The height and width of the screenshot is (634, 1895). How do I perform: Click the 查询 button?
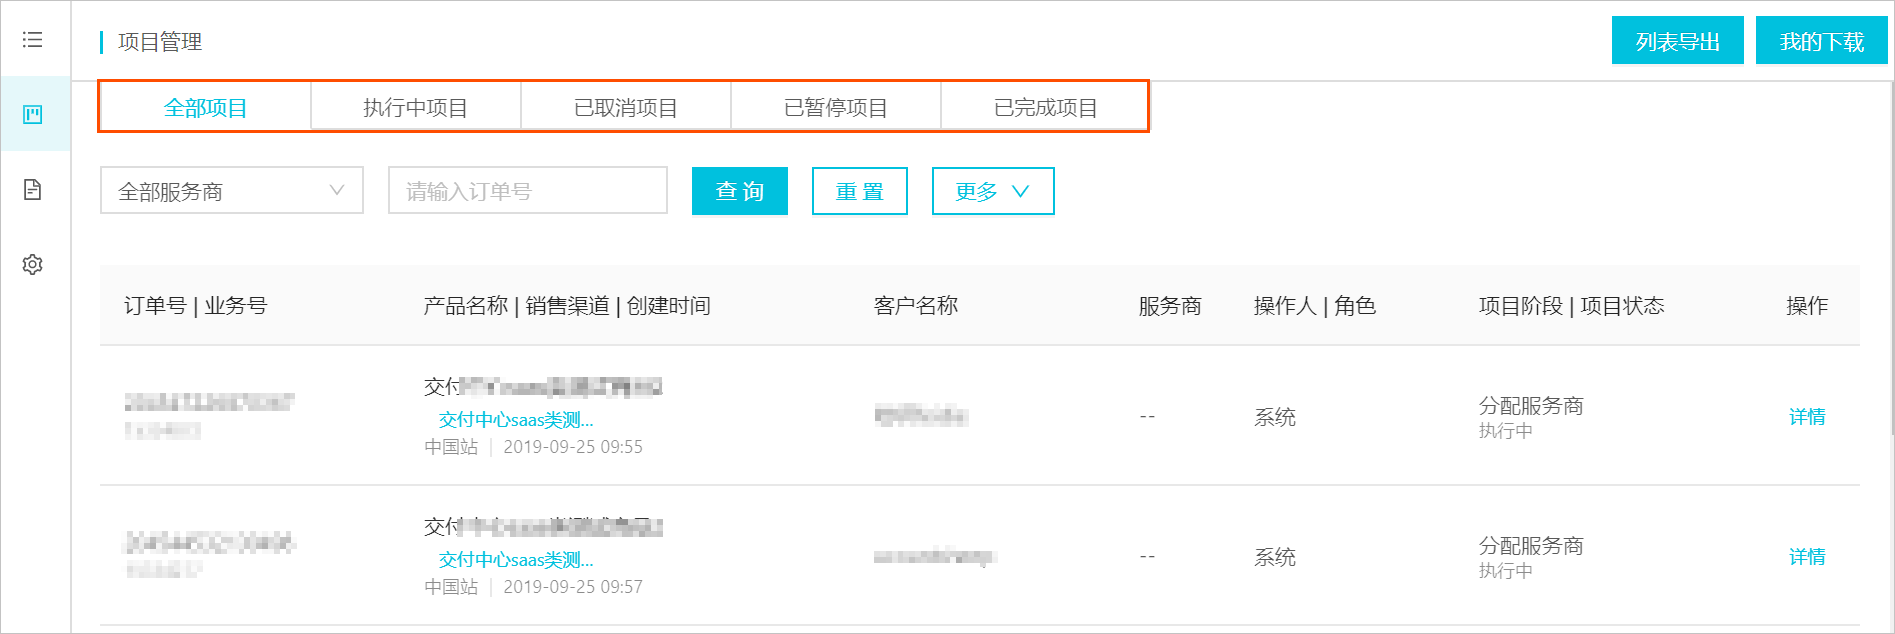coord(740,191)
